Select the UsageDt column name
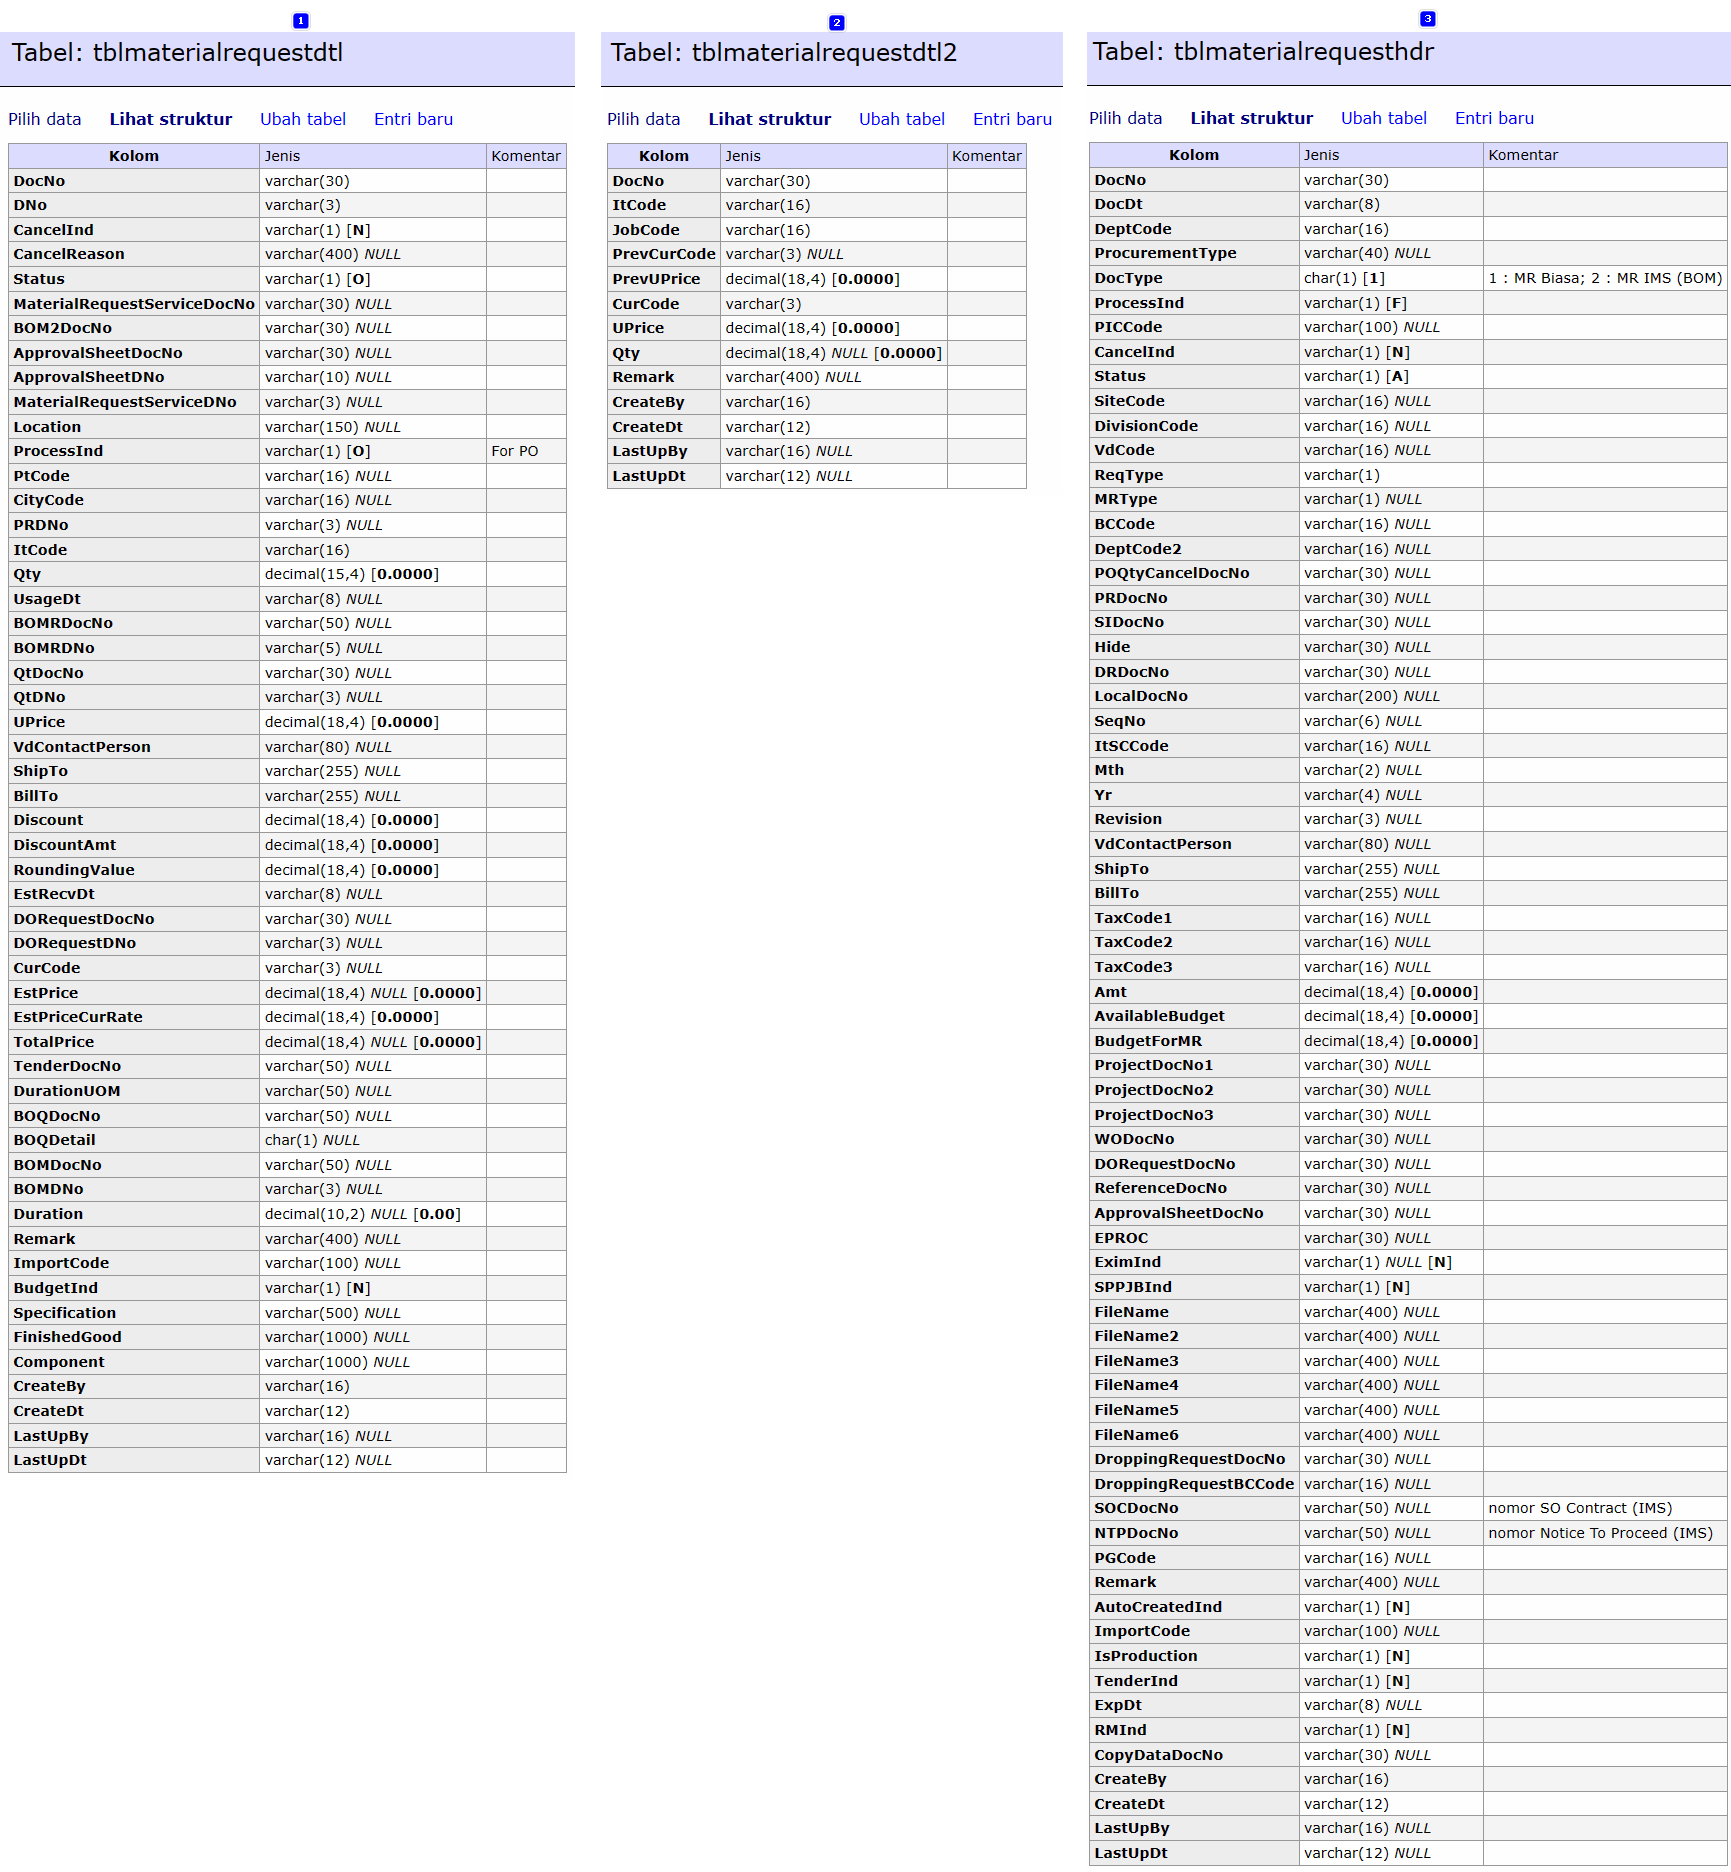 pyautogui.click(x=47, y=599)
